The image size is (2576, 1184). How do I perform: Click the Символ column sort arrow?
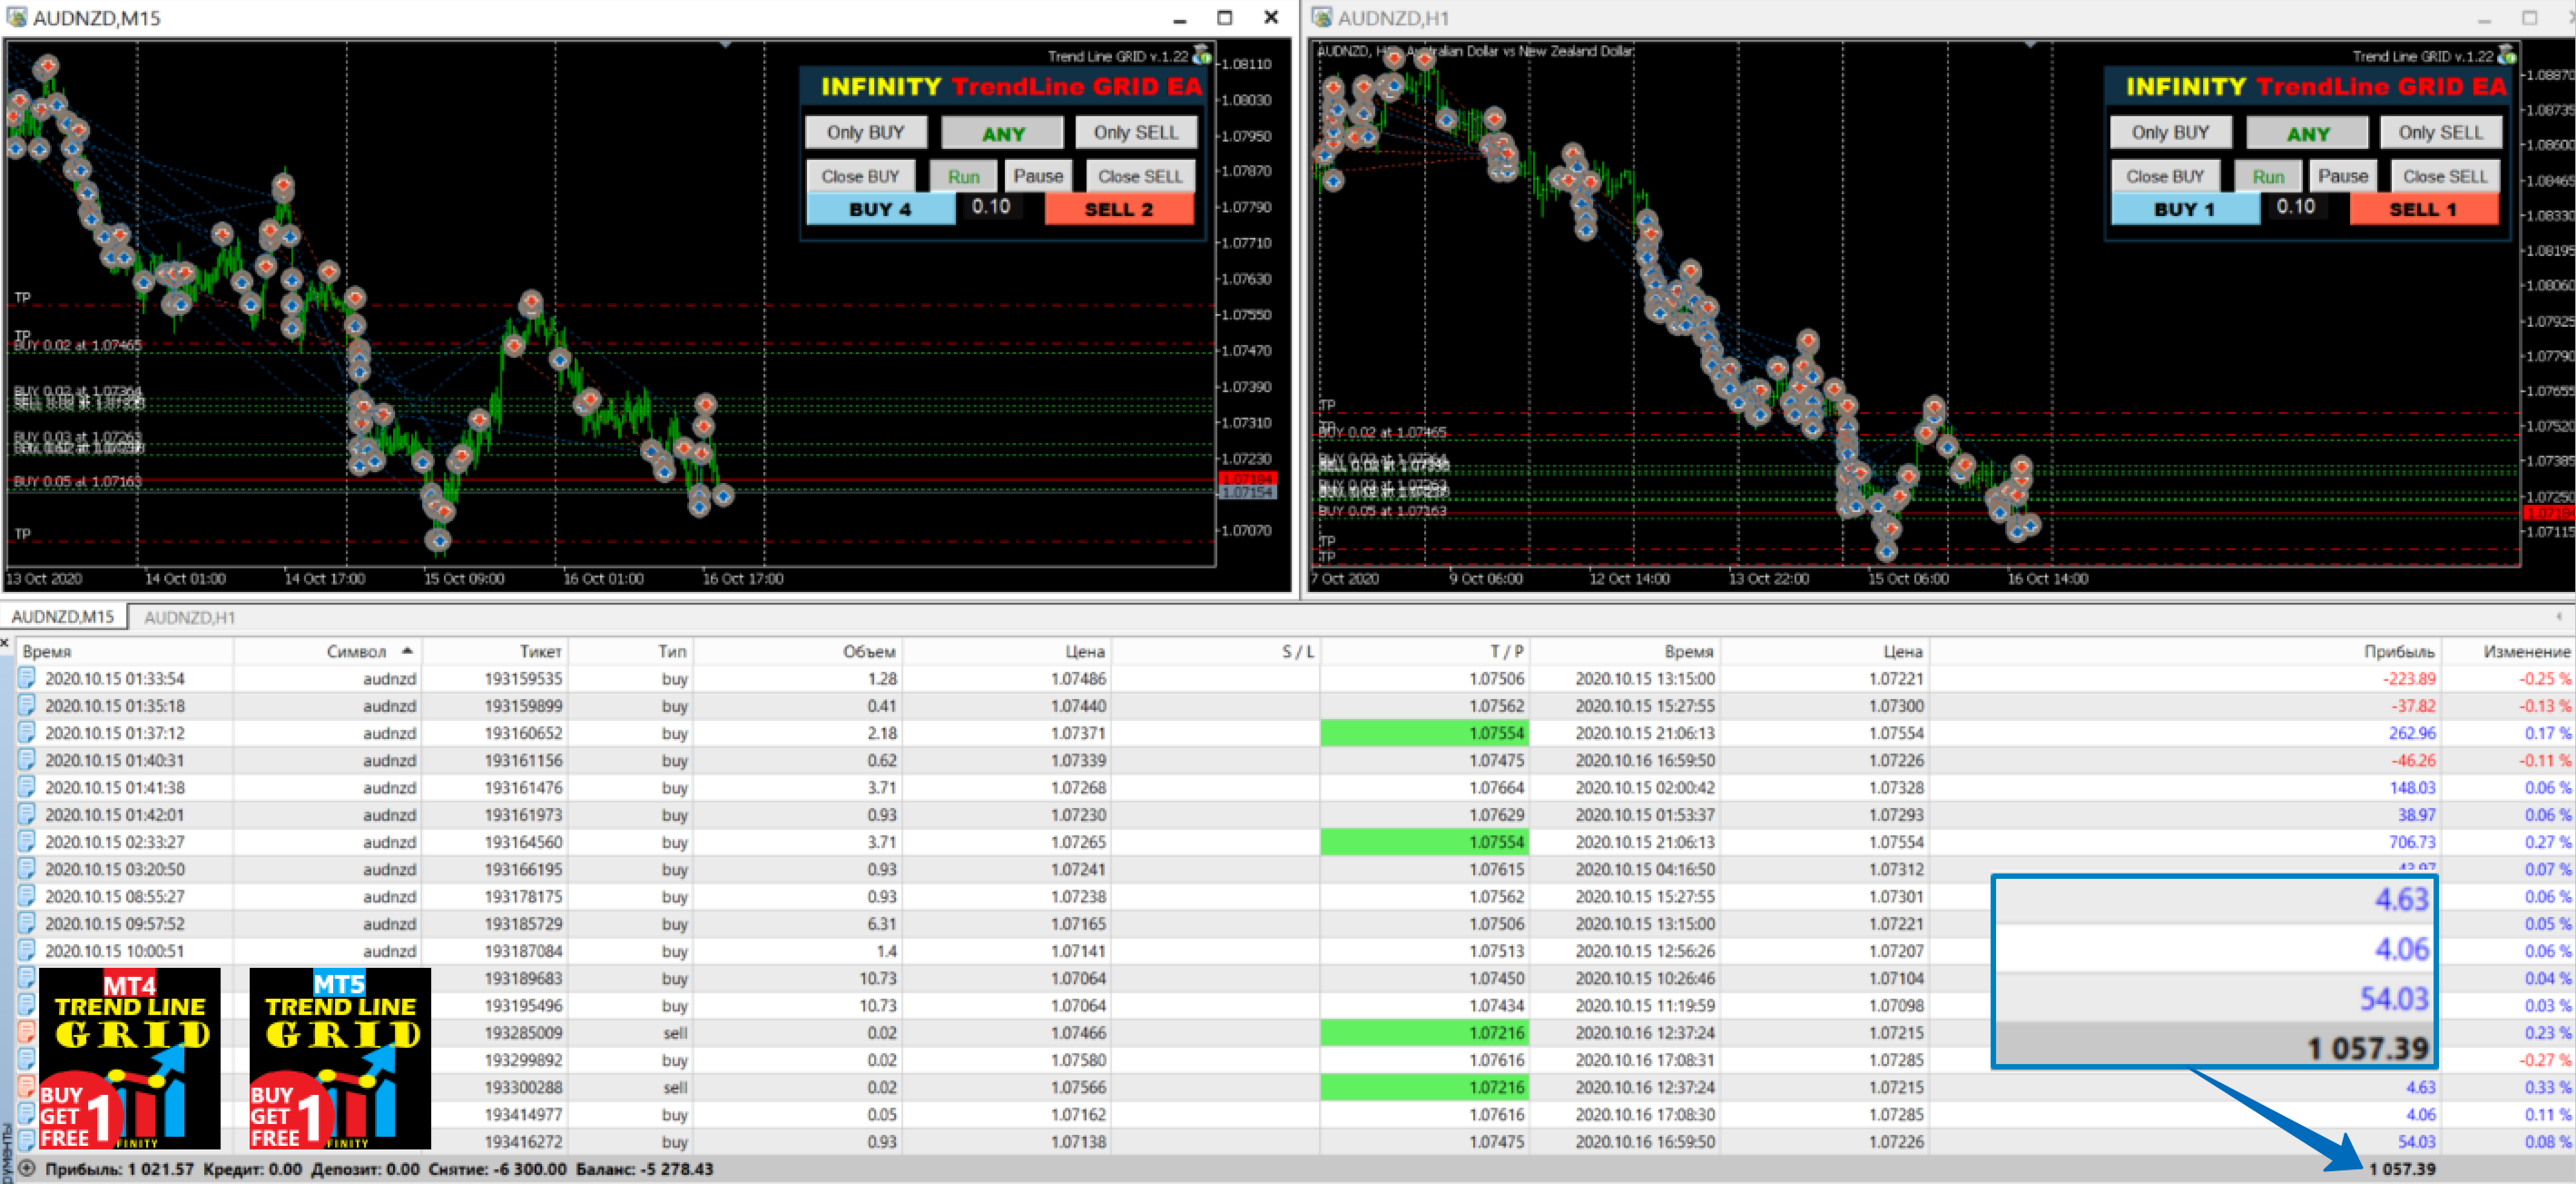coord(409,650)
